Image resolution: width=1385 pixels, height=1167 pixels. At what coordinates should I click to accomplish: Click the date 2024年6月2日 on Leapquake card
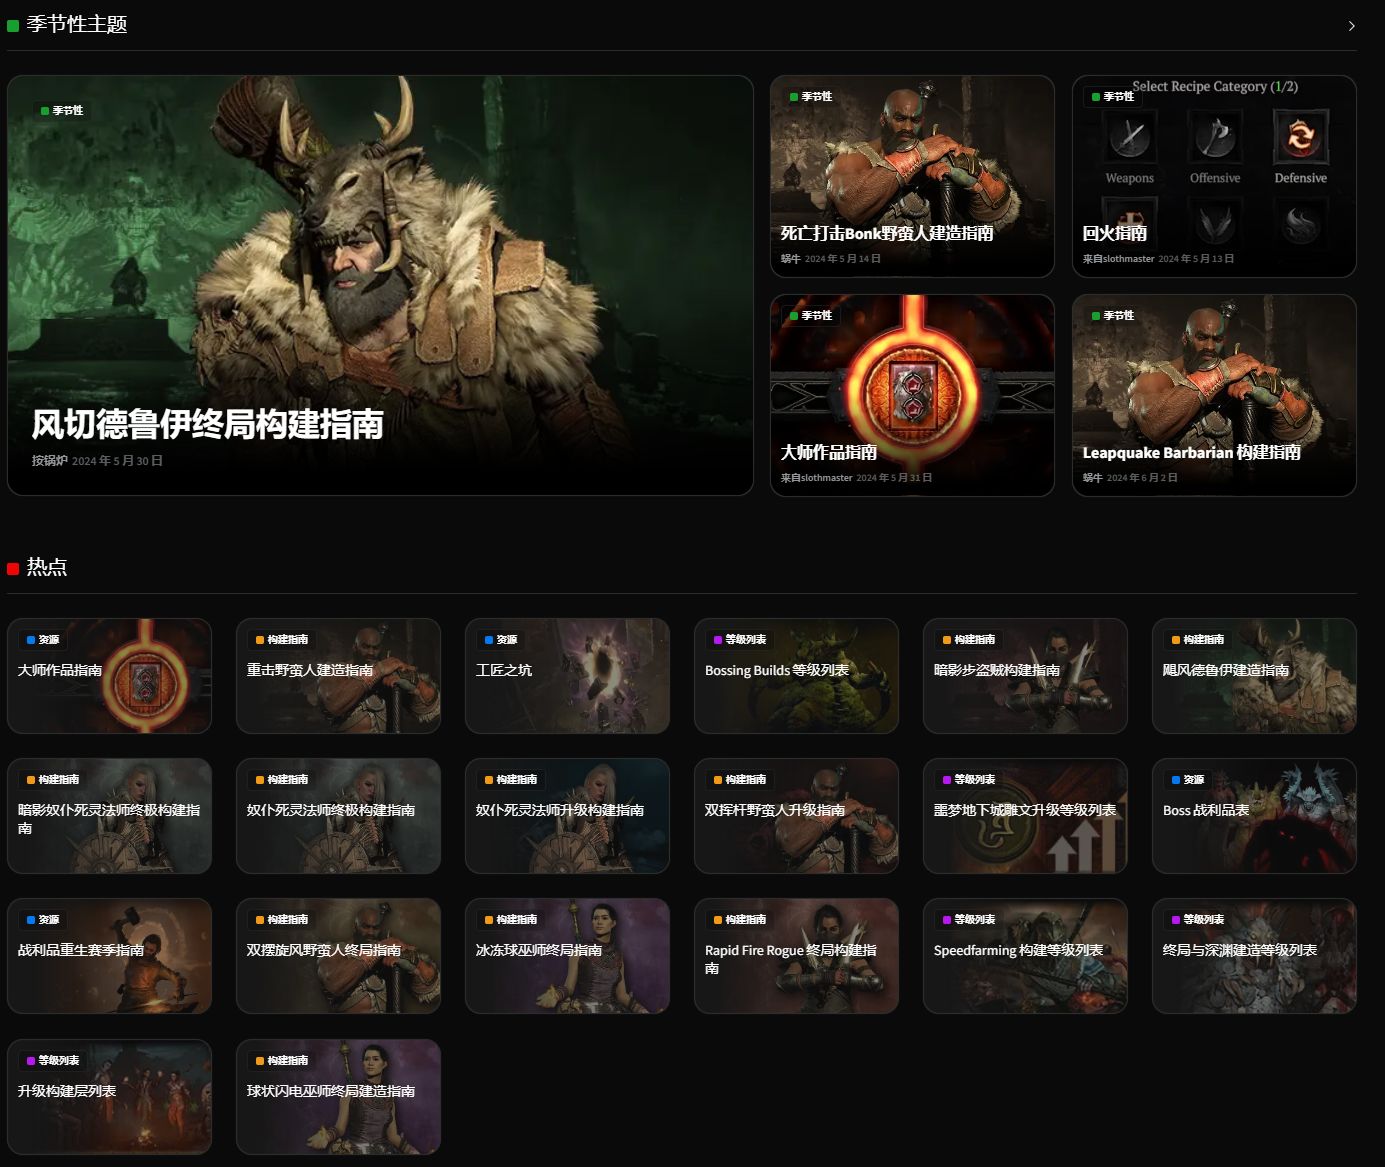pos(1142,478)
